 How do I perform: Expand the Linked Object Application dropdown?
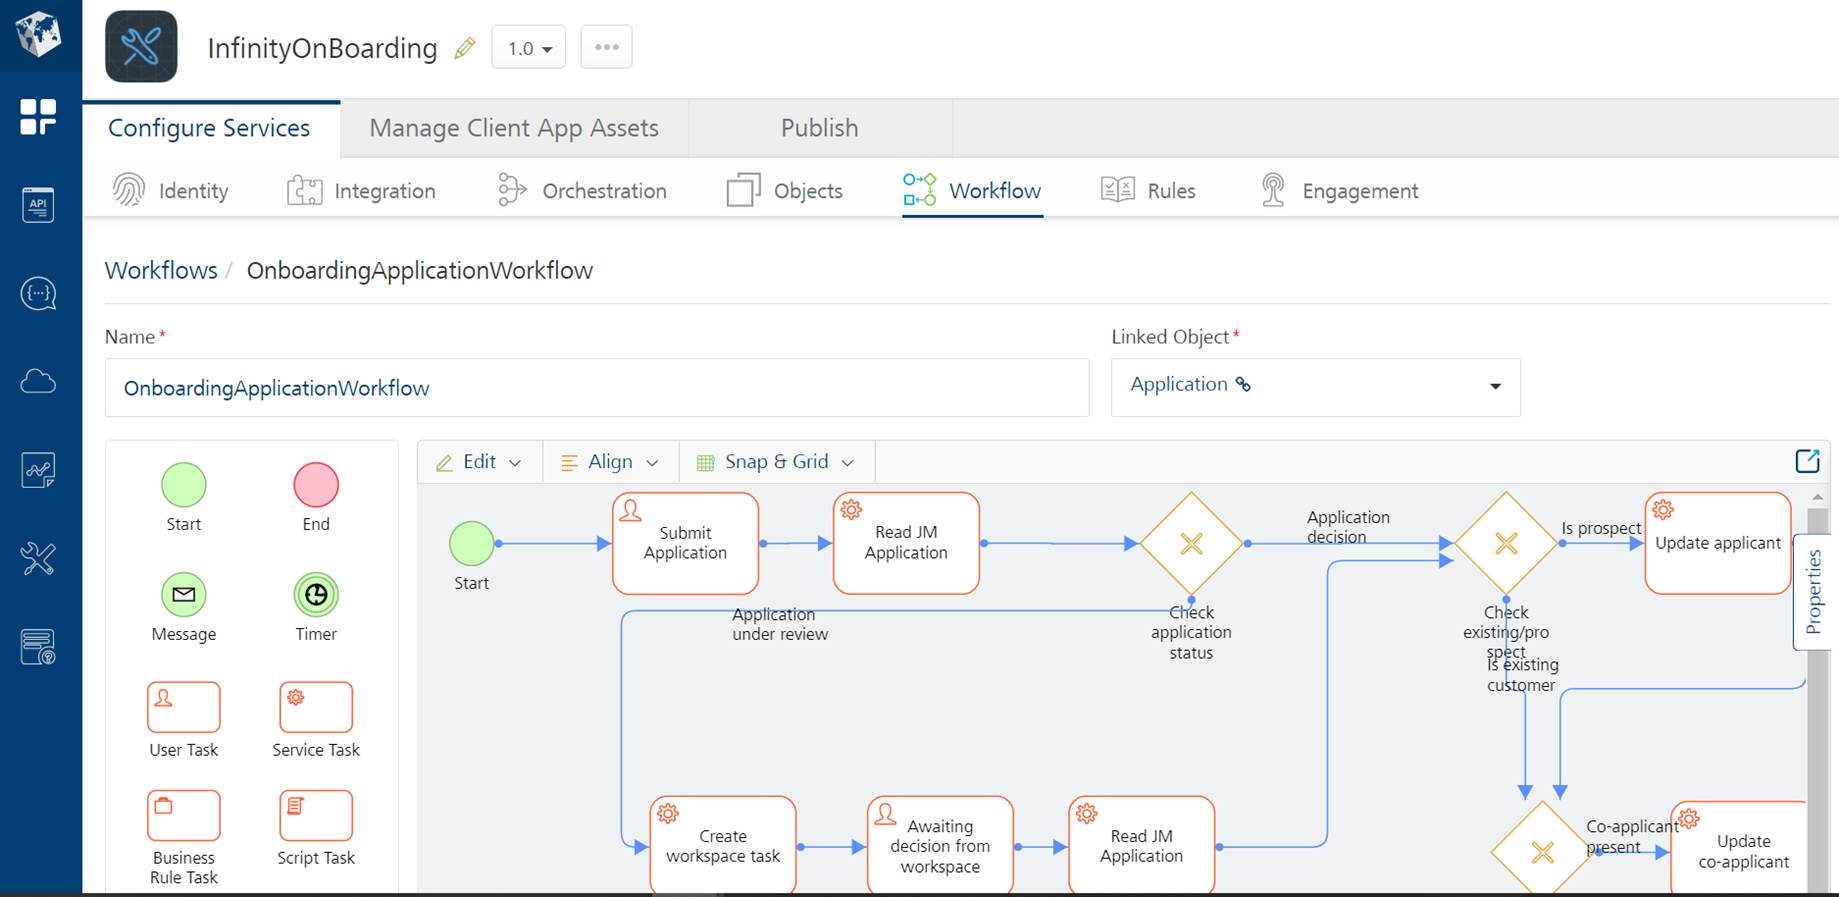1315,387
